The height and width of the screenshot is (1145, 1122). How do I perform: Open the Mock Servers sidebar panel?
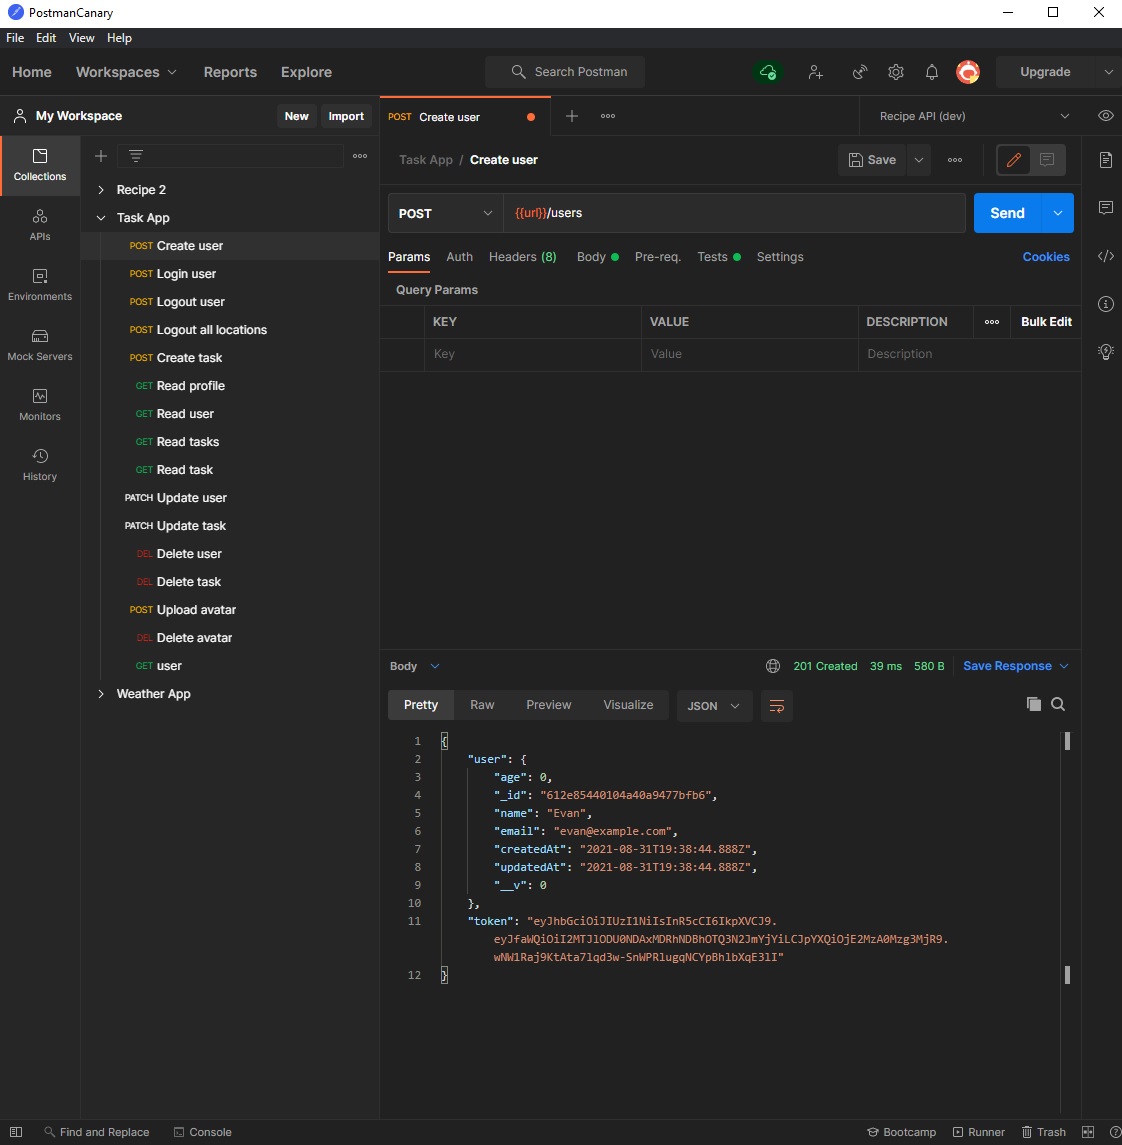click(39, 345)
